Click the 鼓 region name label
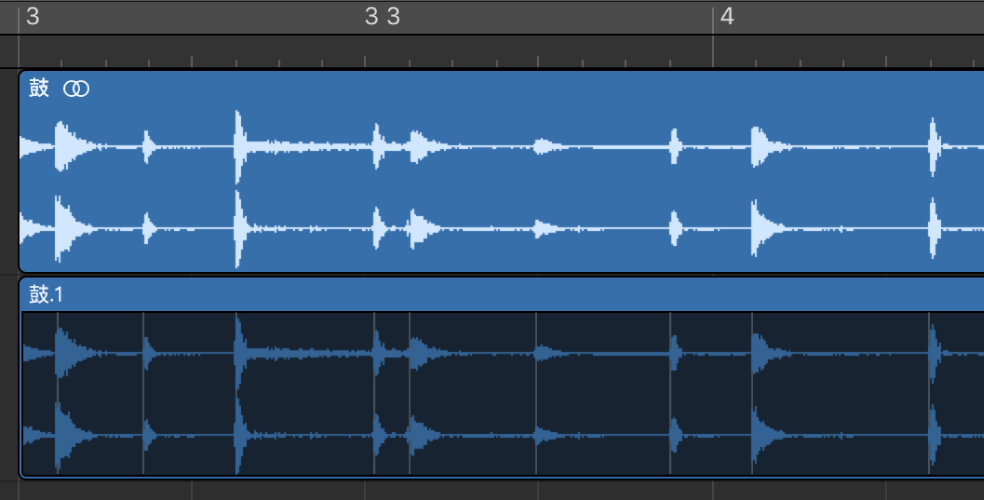Screen dimensions: 984x500 (x=39, y=88)
